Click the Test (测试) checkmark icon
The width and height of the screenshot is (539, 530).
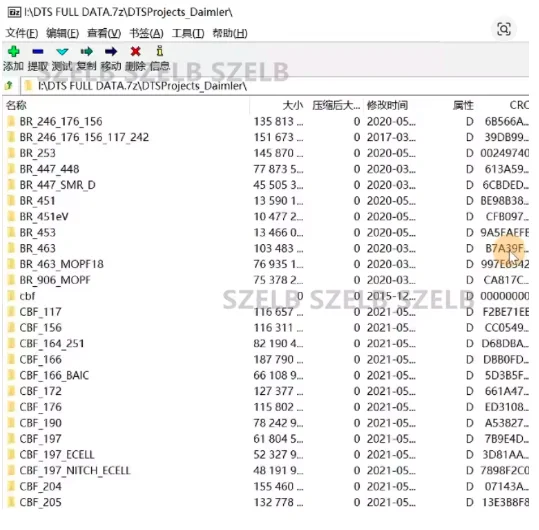(62, 52)
